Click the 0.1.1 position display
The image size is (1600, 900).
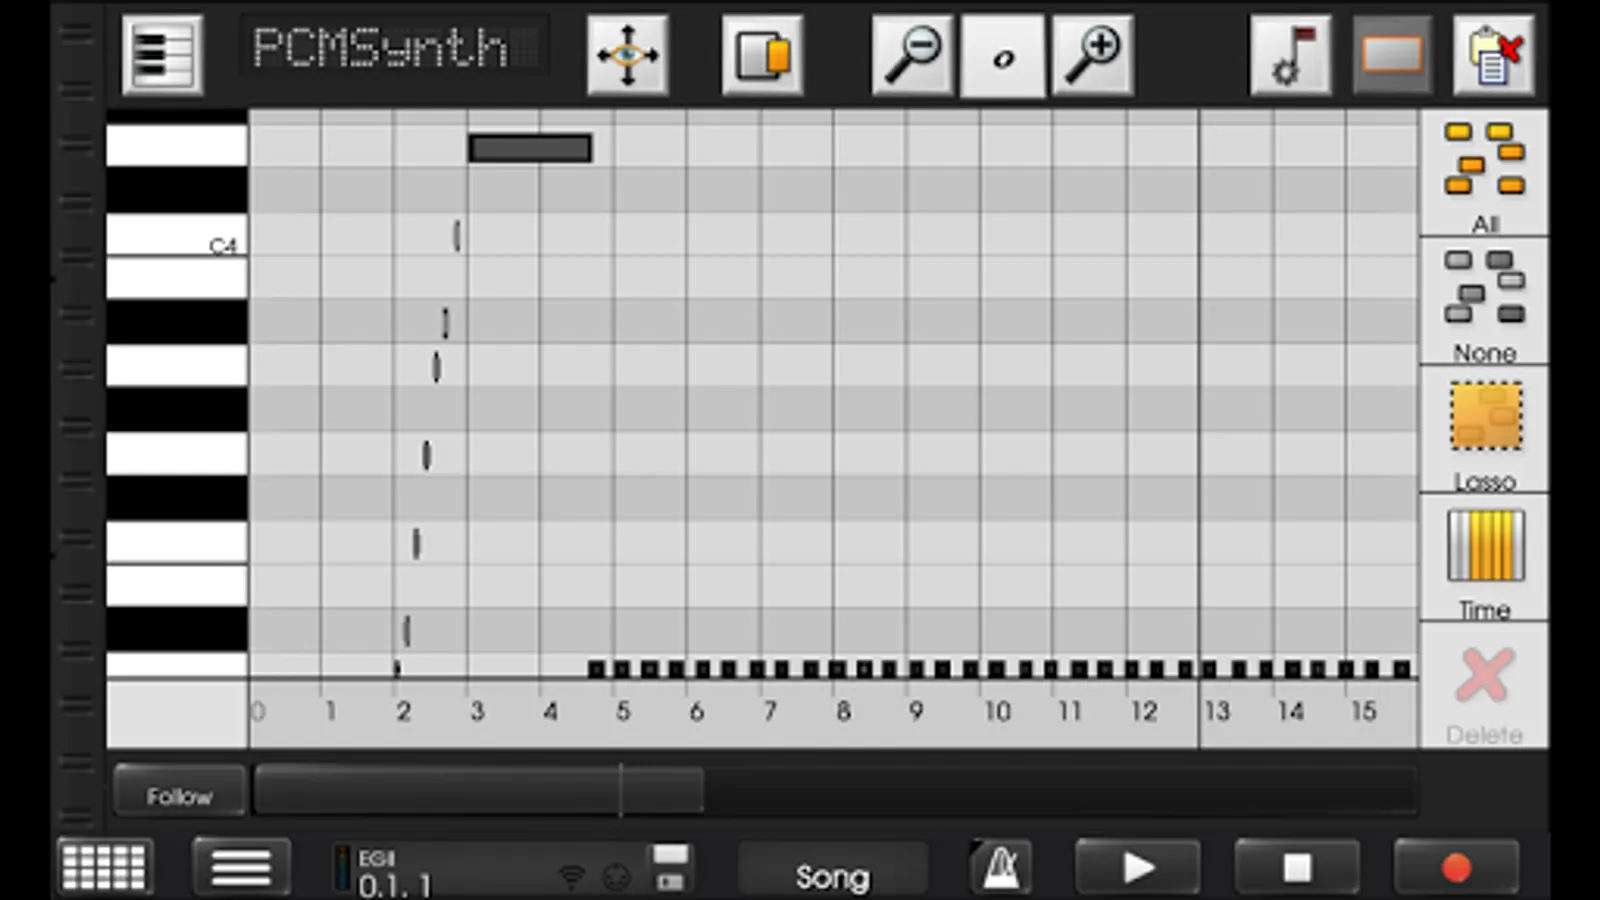[394, 885]
